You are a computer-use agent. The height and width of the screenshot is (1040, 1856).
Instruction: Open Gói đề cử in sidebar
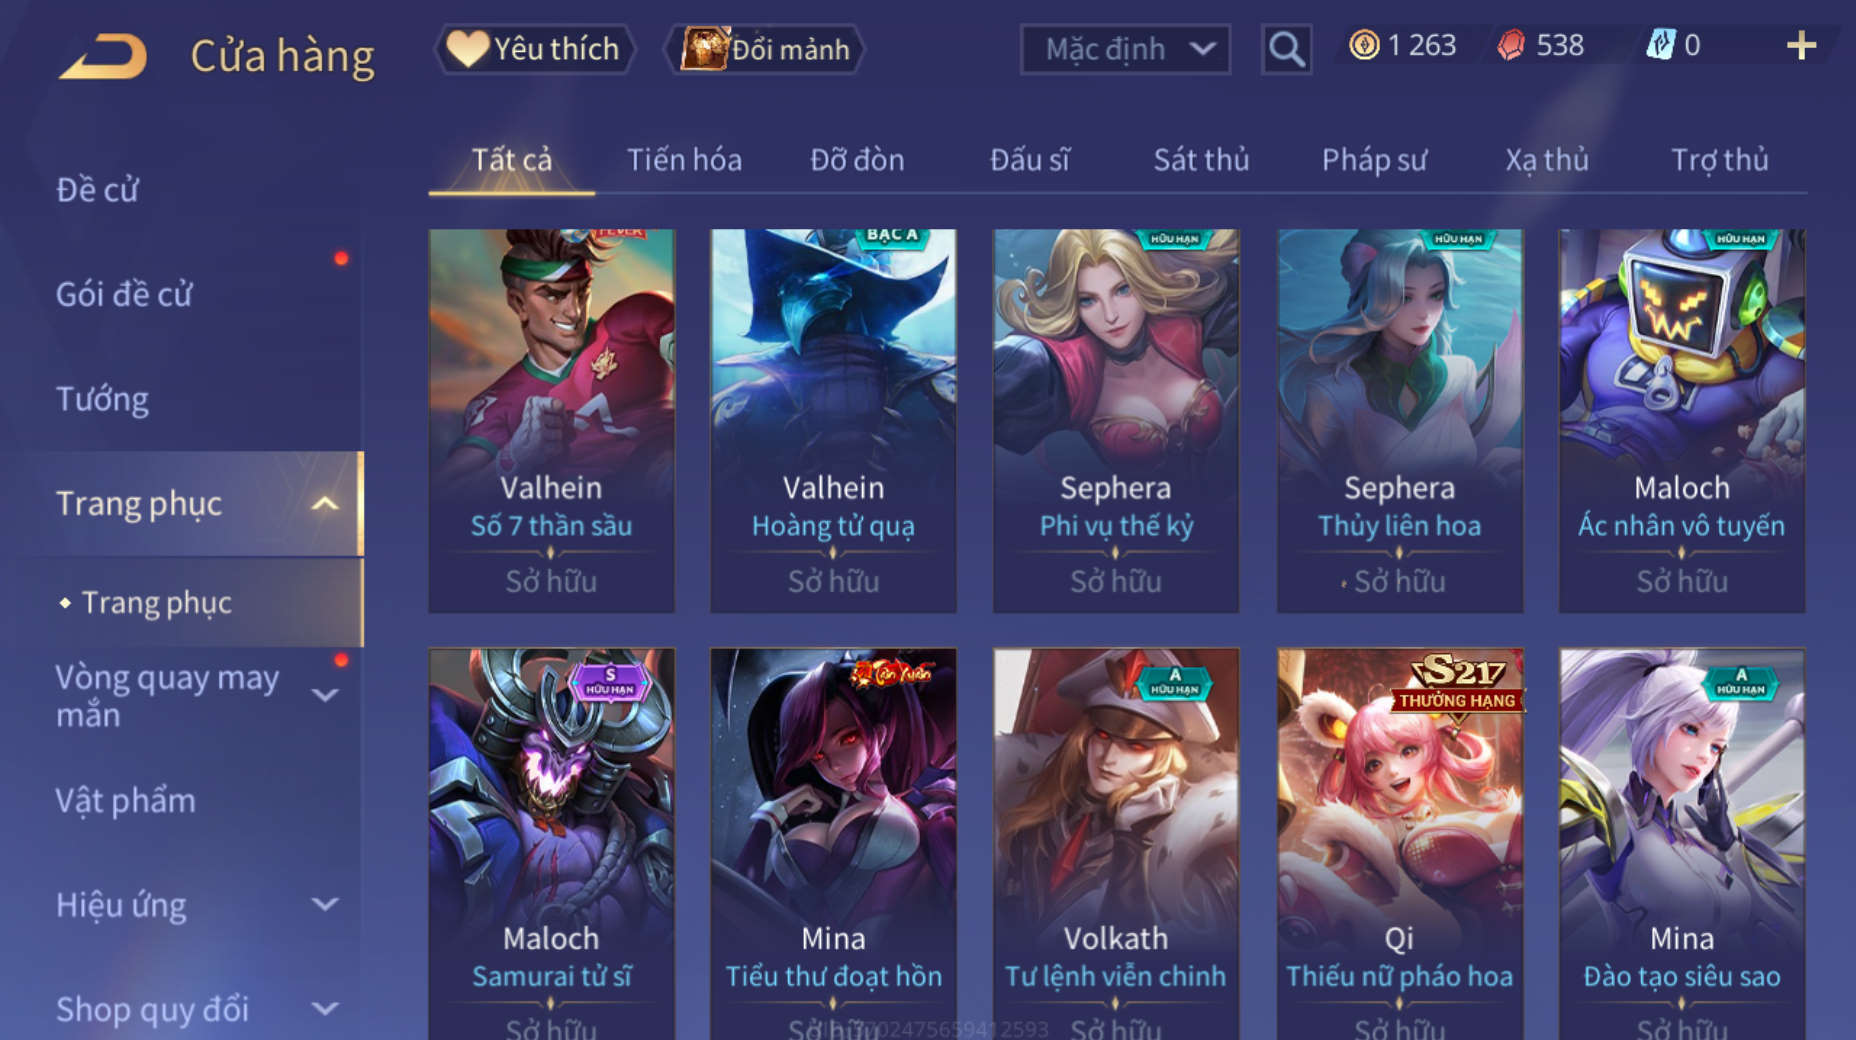(x=124, y=294)
